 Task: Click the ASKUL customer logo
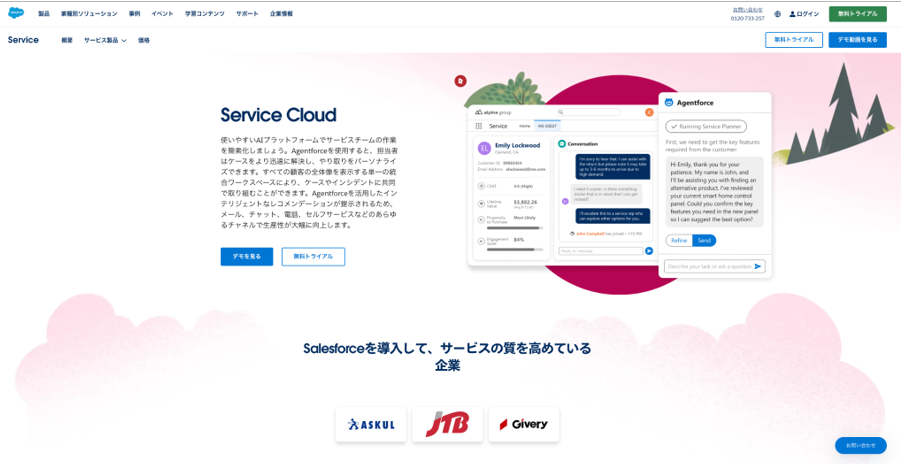pos(371,424)
